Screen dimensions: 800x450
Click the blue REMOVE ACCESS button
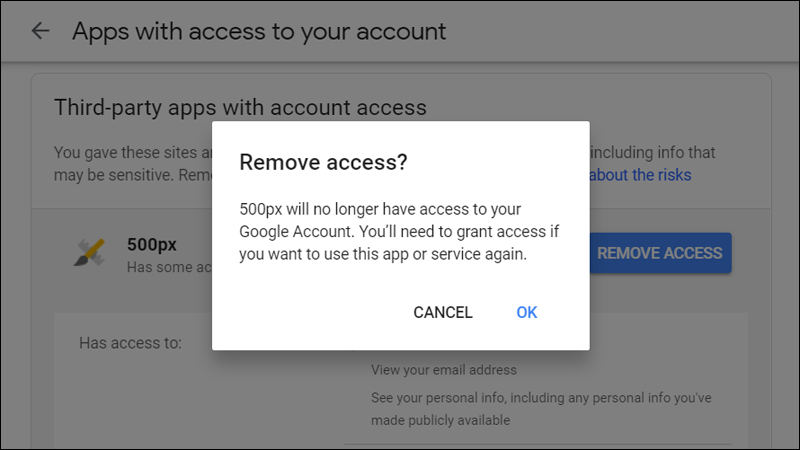[x=660, y=253]
